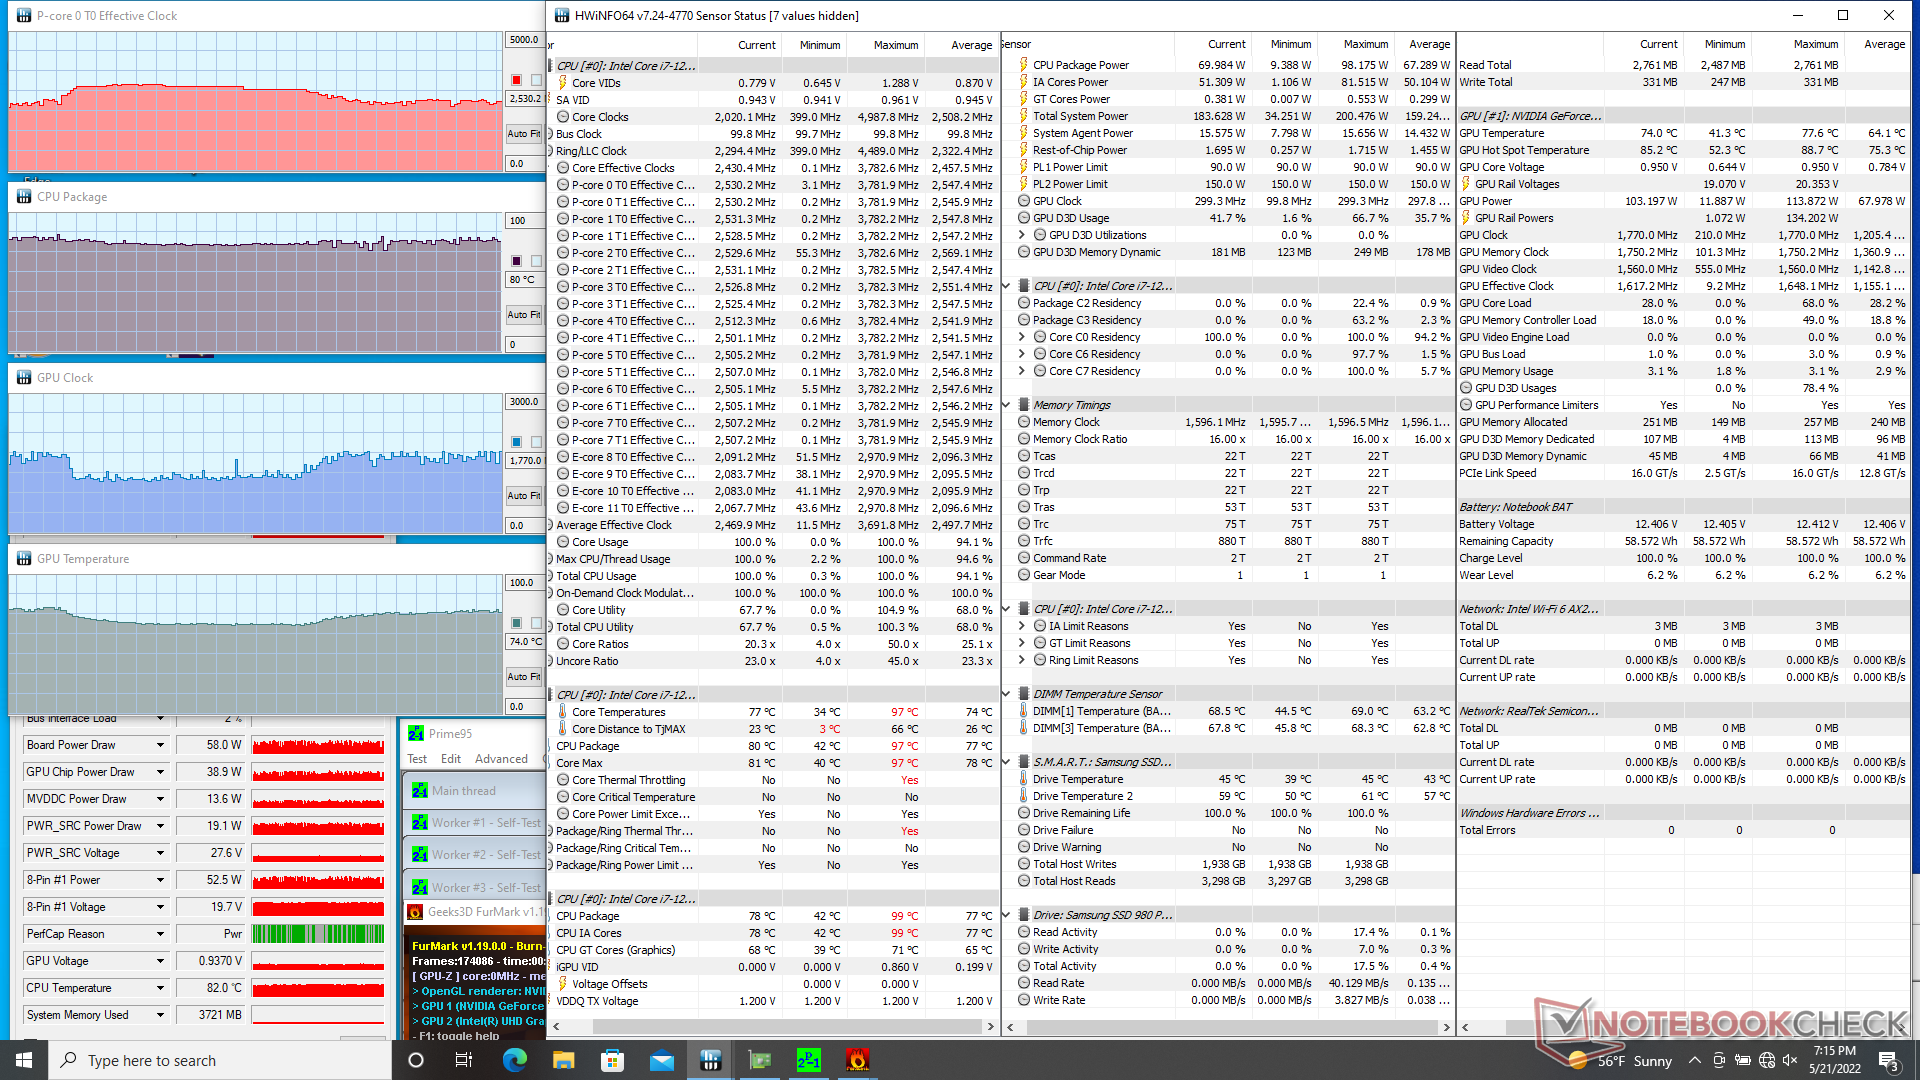1920x1080 pixels.
Task: Open GPU-Z taskbar icon
Action: pyautogui.click(x=759, y=1060)
